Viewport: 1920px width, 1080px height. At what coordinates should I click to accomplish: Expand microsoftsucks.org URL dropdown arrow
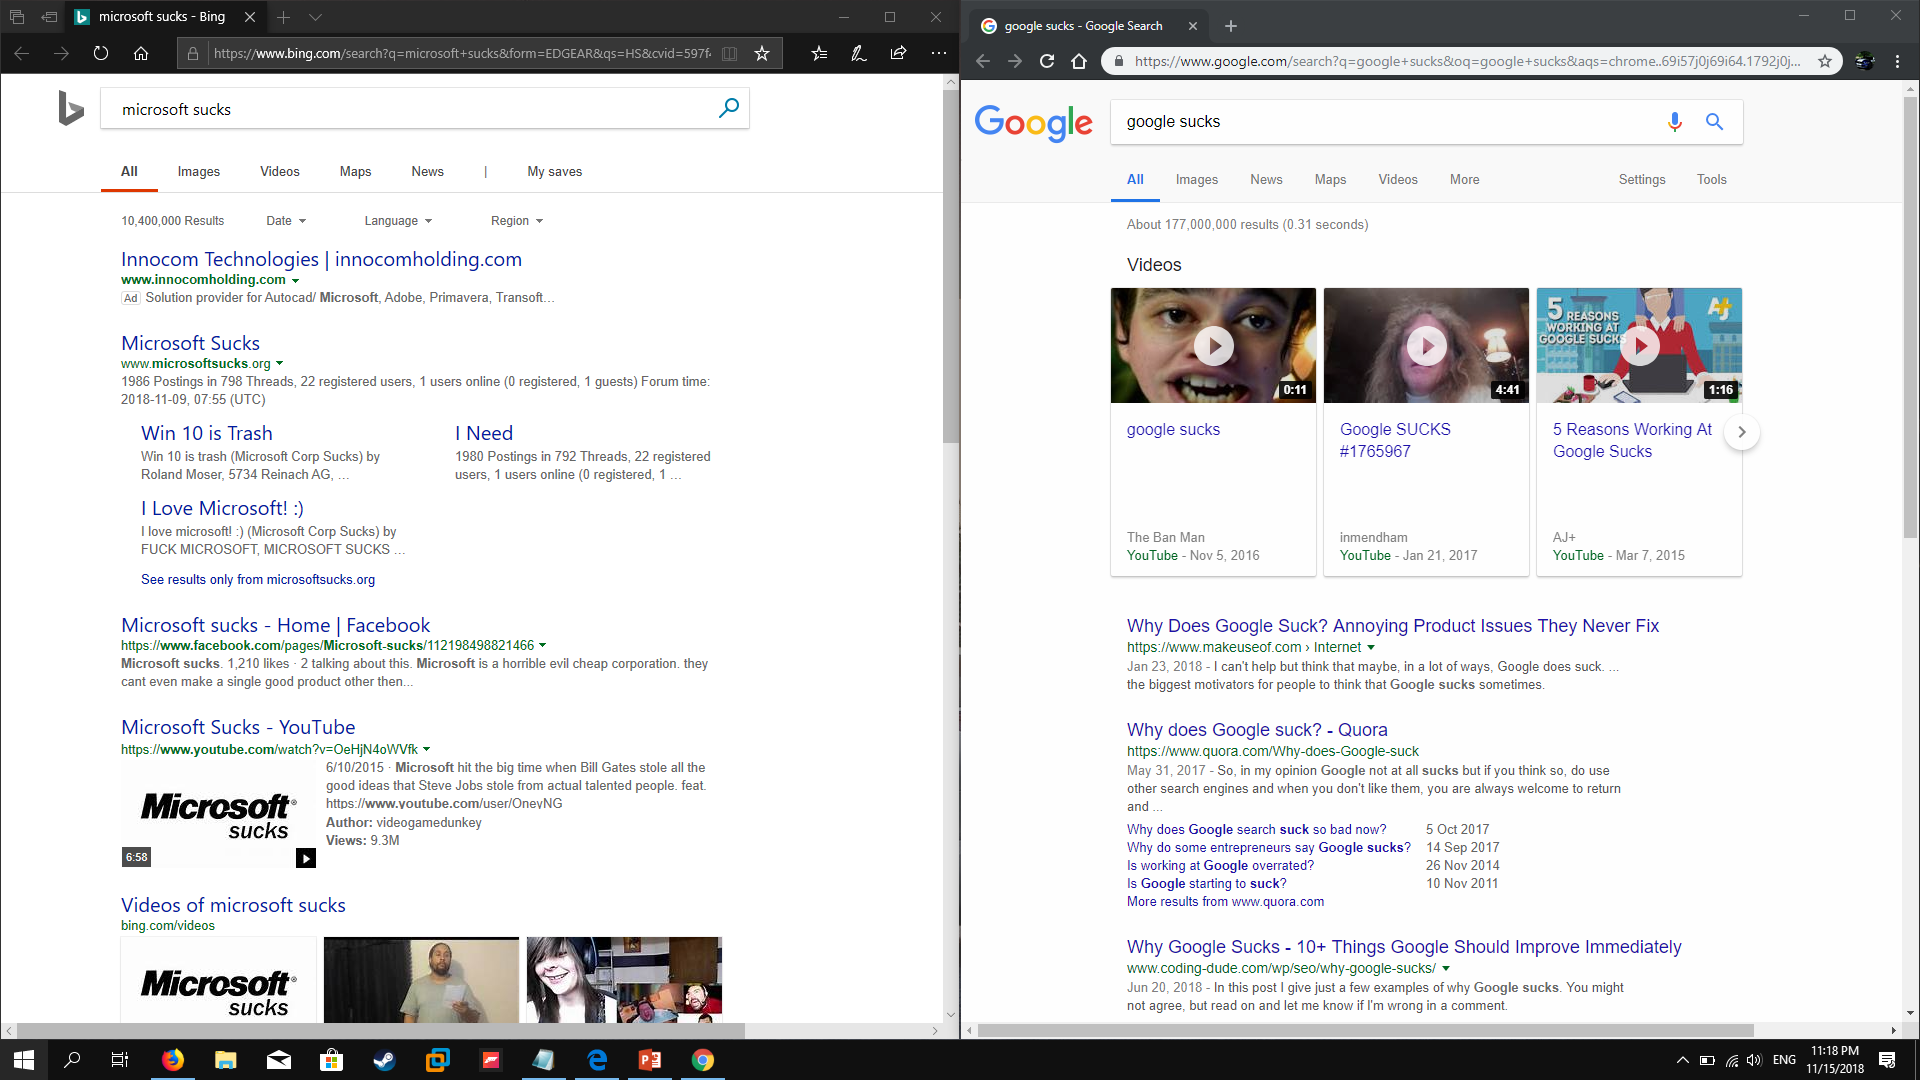(x=280, y=364)
